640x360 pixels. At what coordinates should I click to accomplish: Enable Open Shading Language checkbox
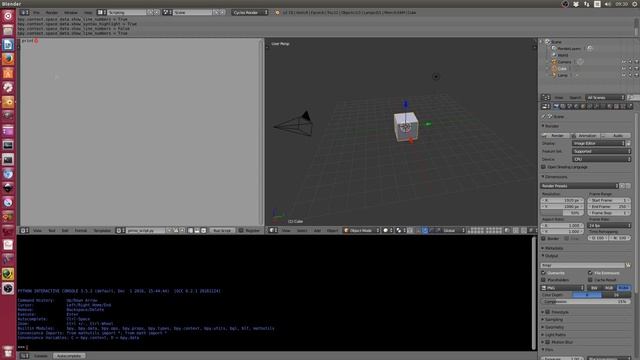(x=544, y=167)
